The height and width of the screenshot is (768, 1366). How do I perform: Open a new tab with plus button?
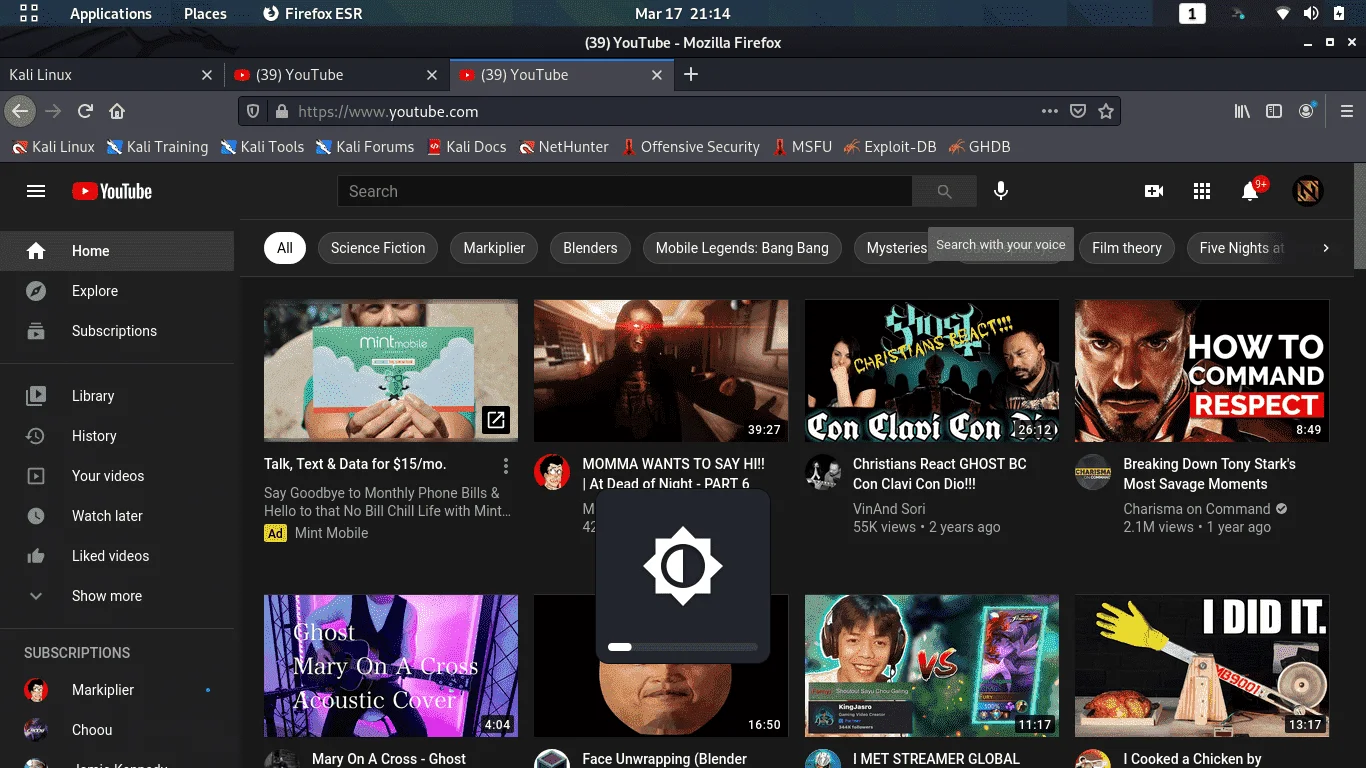(690, 74)
